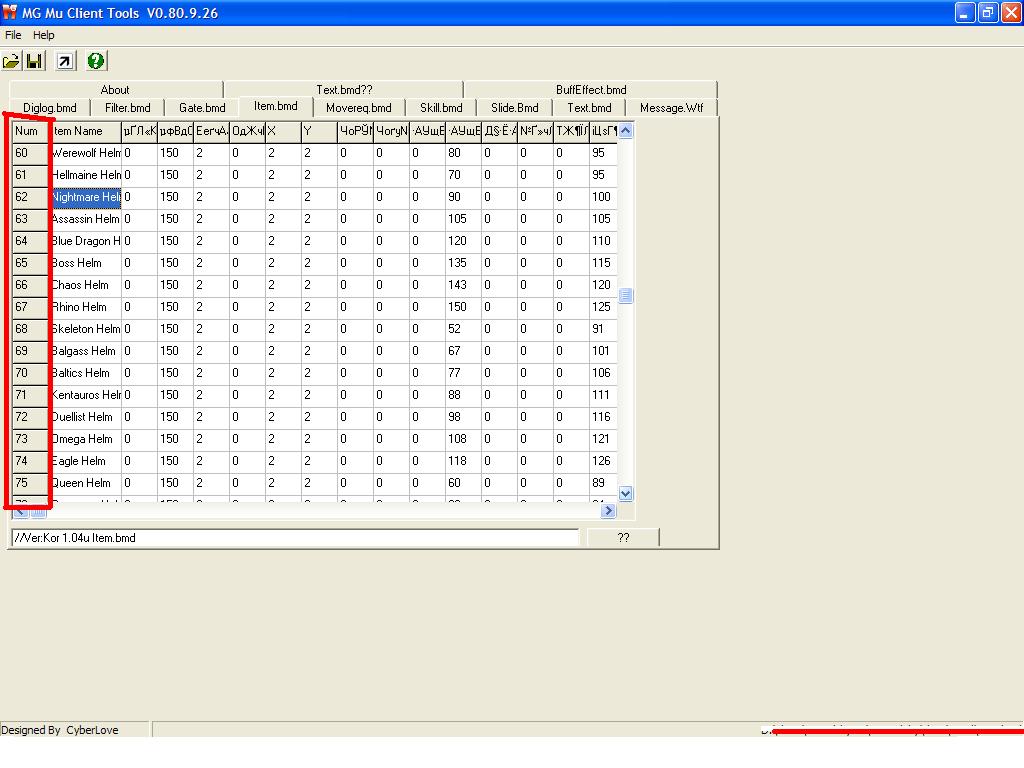Viewport: 1024px width, 768px height.
Task: Click the MG Mu app title icon
Action: click(9, 12)
